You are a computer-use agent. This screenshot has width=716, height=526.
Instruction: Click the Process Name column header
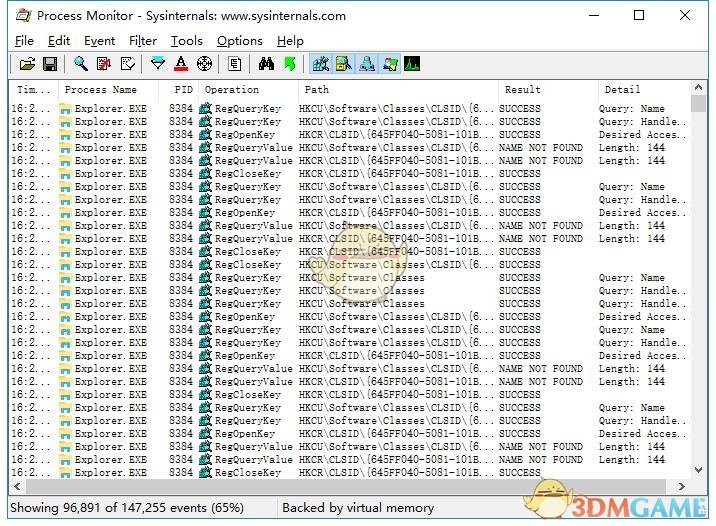[109, 89]
